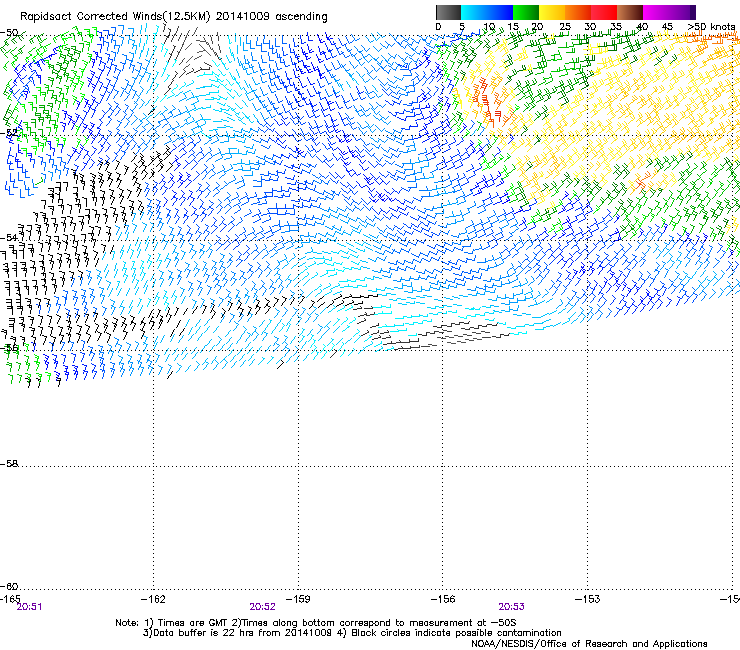The height and width of the screenshot is (650, 740).
Task: Click the brown 35-40 knots legend swatch
Action: 630,12
